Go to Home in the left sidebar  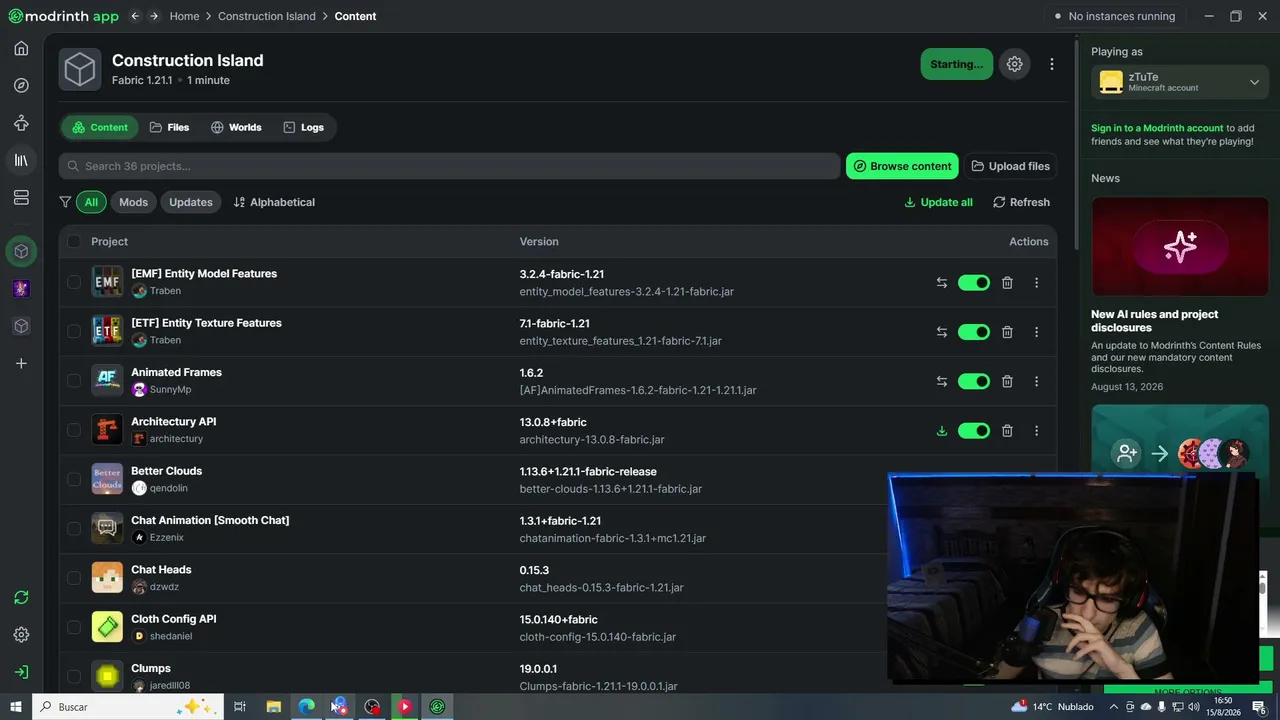pos(21,48)
